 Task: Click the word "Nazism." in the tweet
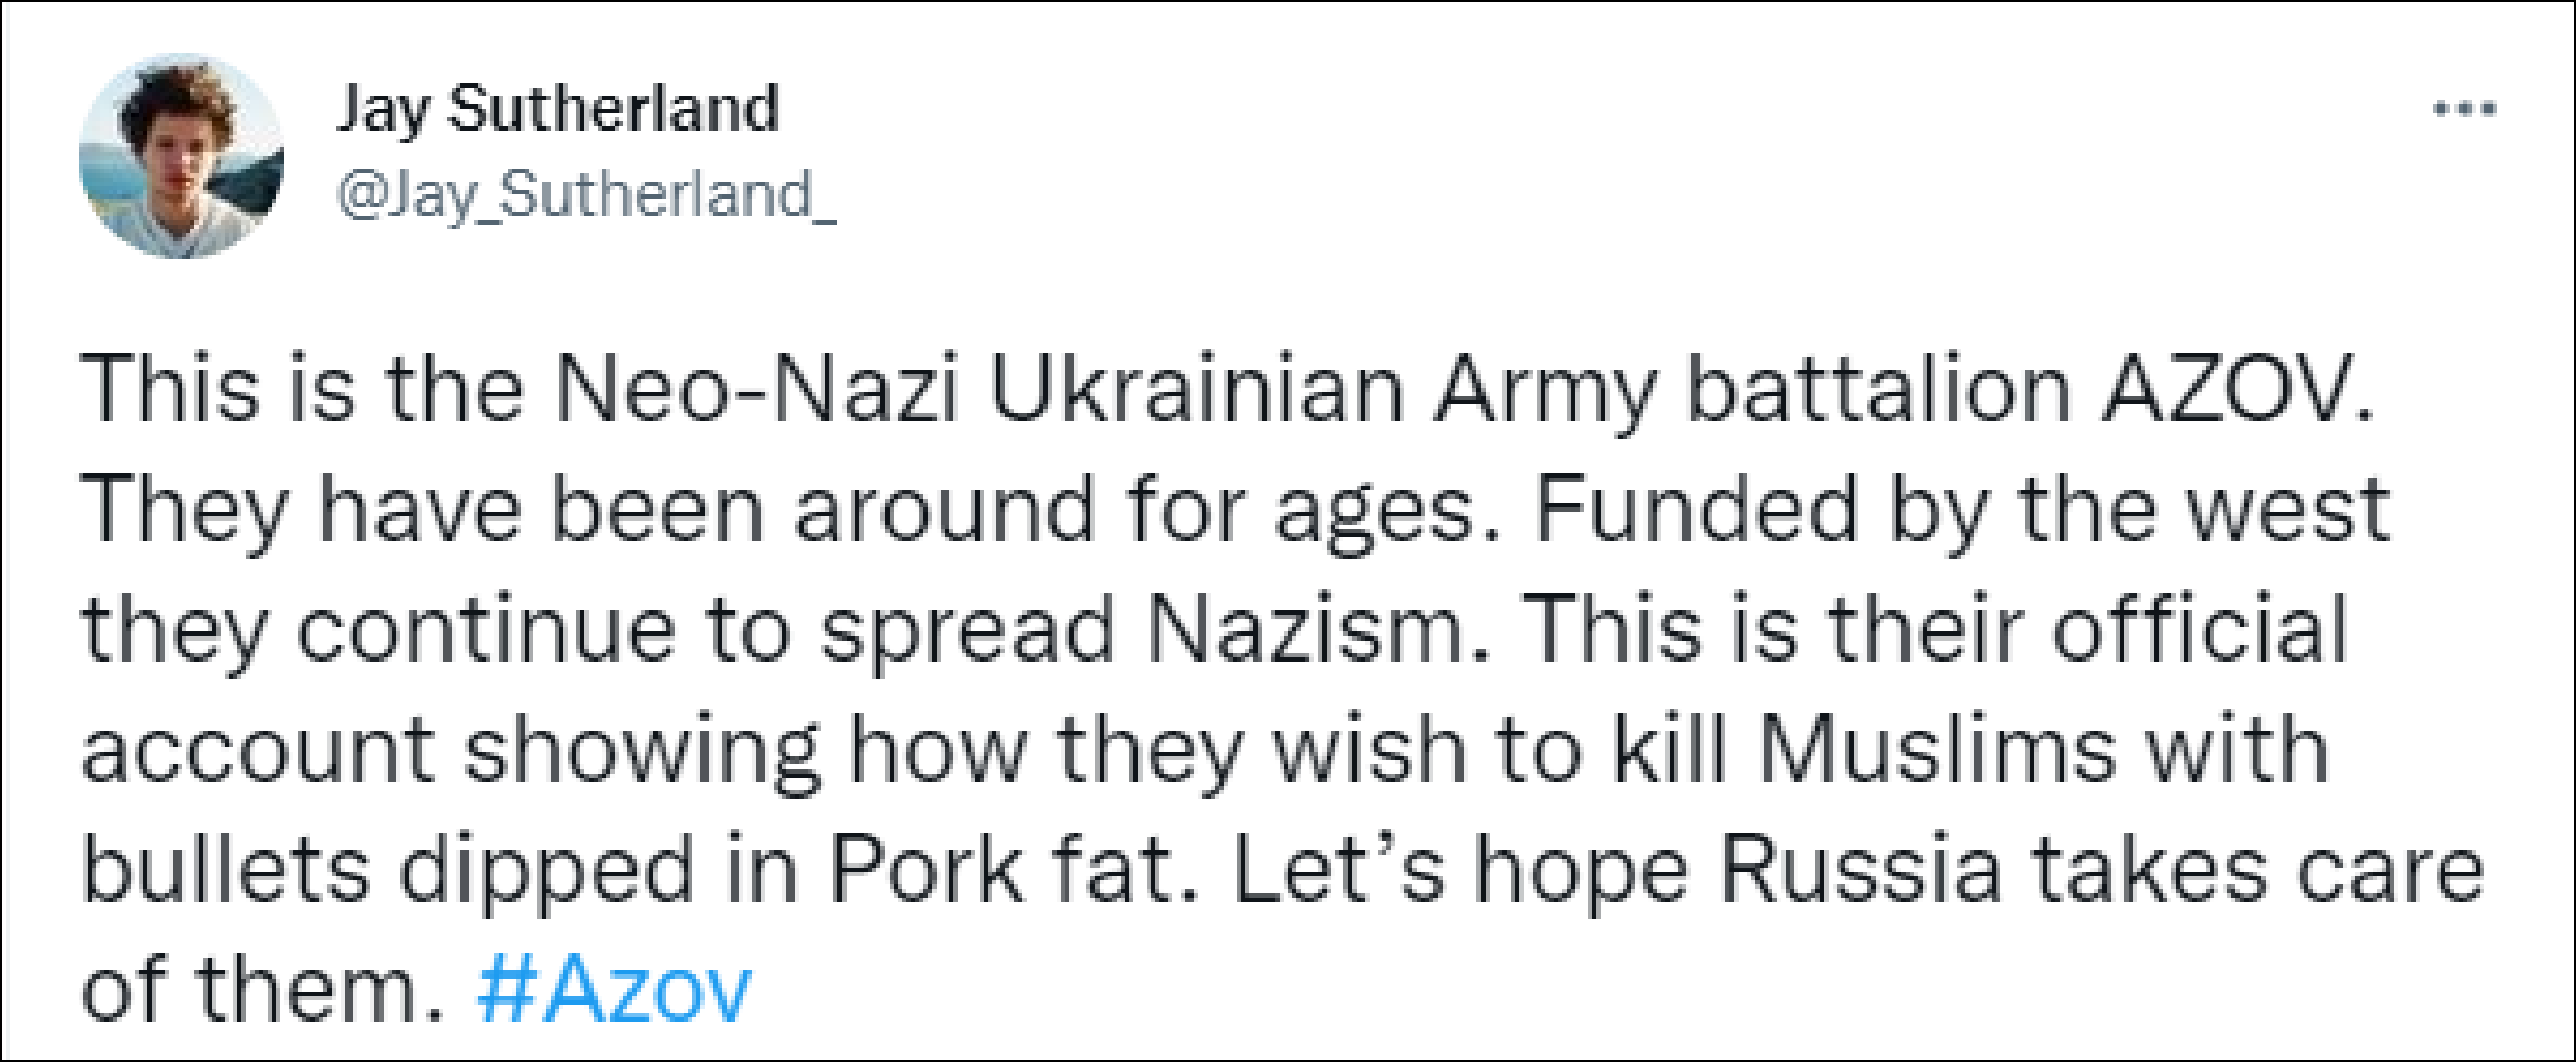tap(1317, 630)
